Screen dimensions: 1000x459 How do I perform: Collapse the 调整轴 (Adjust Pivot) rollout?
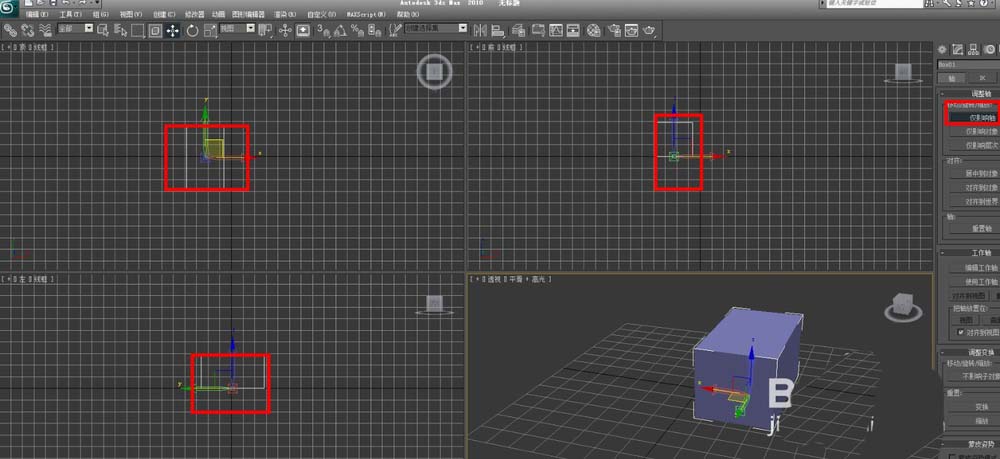click(969, 94)
